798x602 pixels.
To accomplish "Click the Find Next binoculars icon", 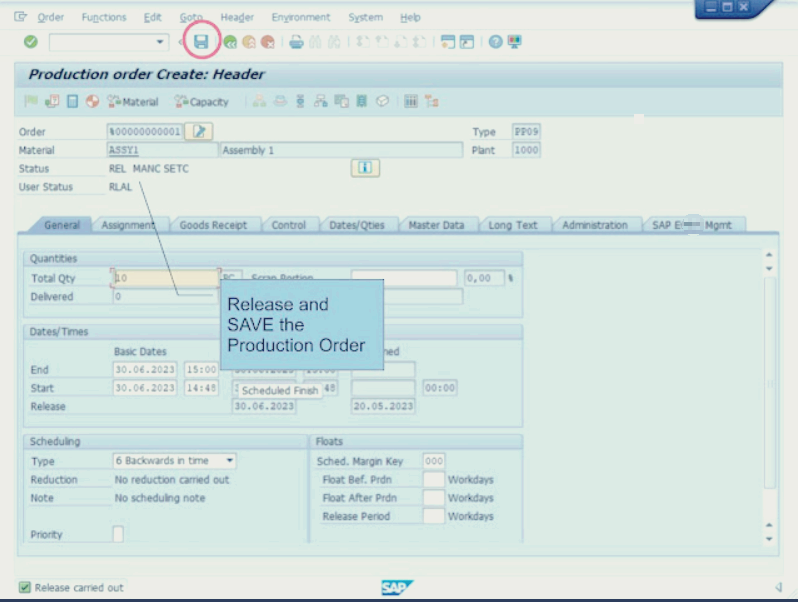I will point(334,42).
